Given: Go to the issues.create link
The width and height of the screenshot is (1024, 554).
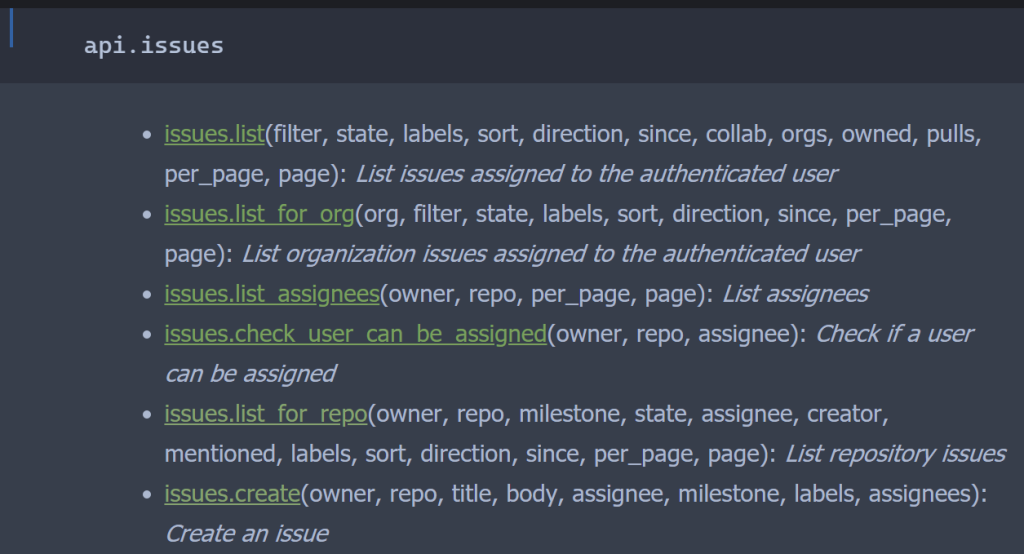Looking at the screenshot, I should coord(232,494).
